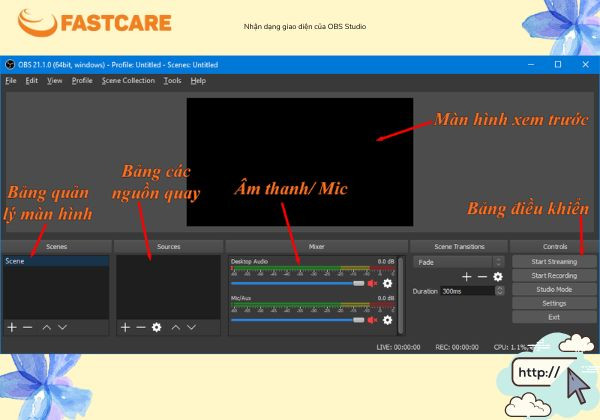Move scene up with arrow icon
This screenshot has height=420, width=600.
(x=47, y=327)
